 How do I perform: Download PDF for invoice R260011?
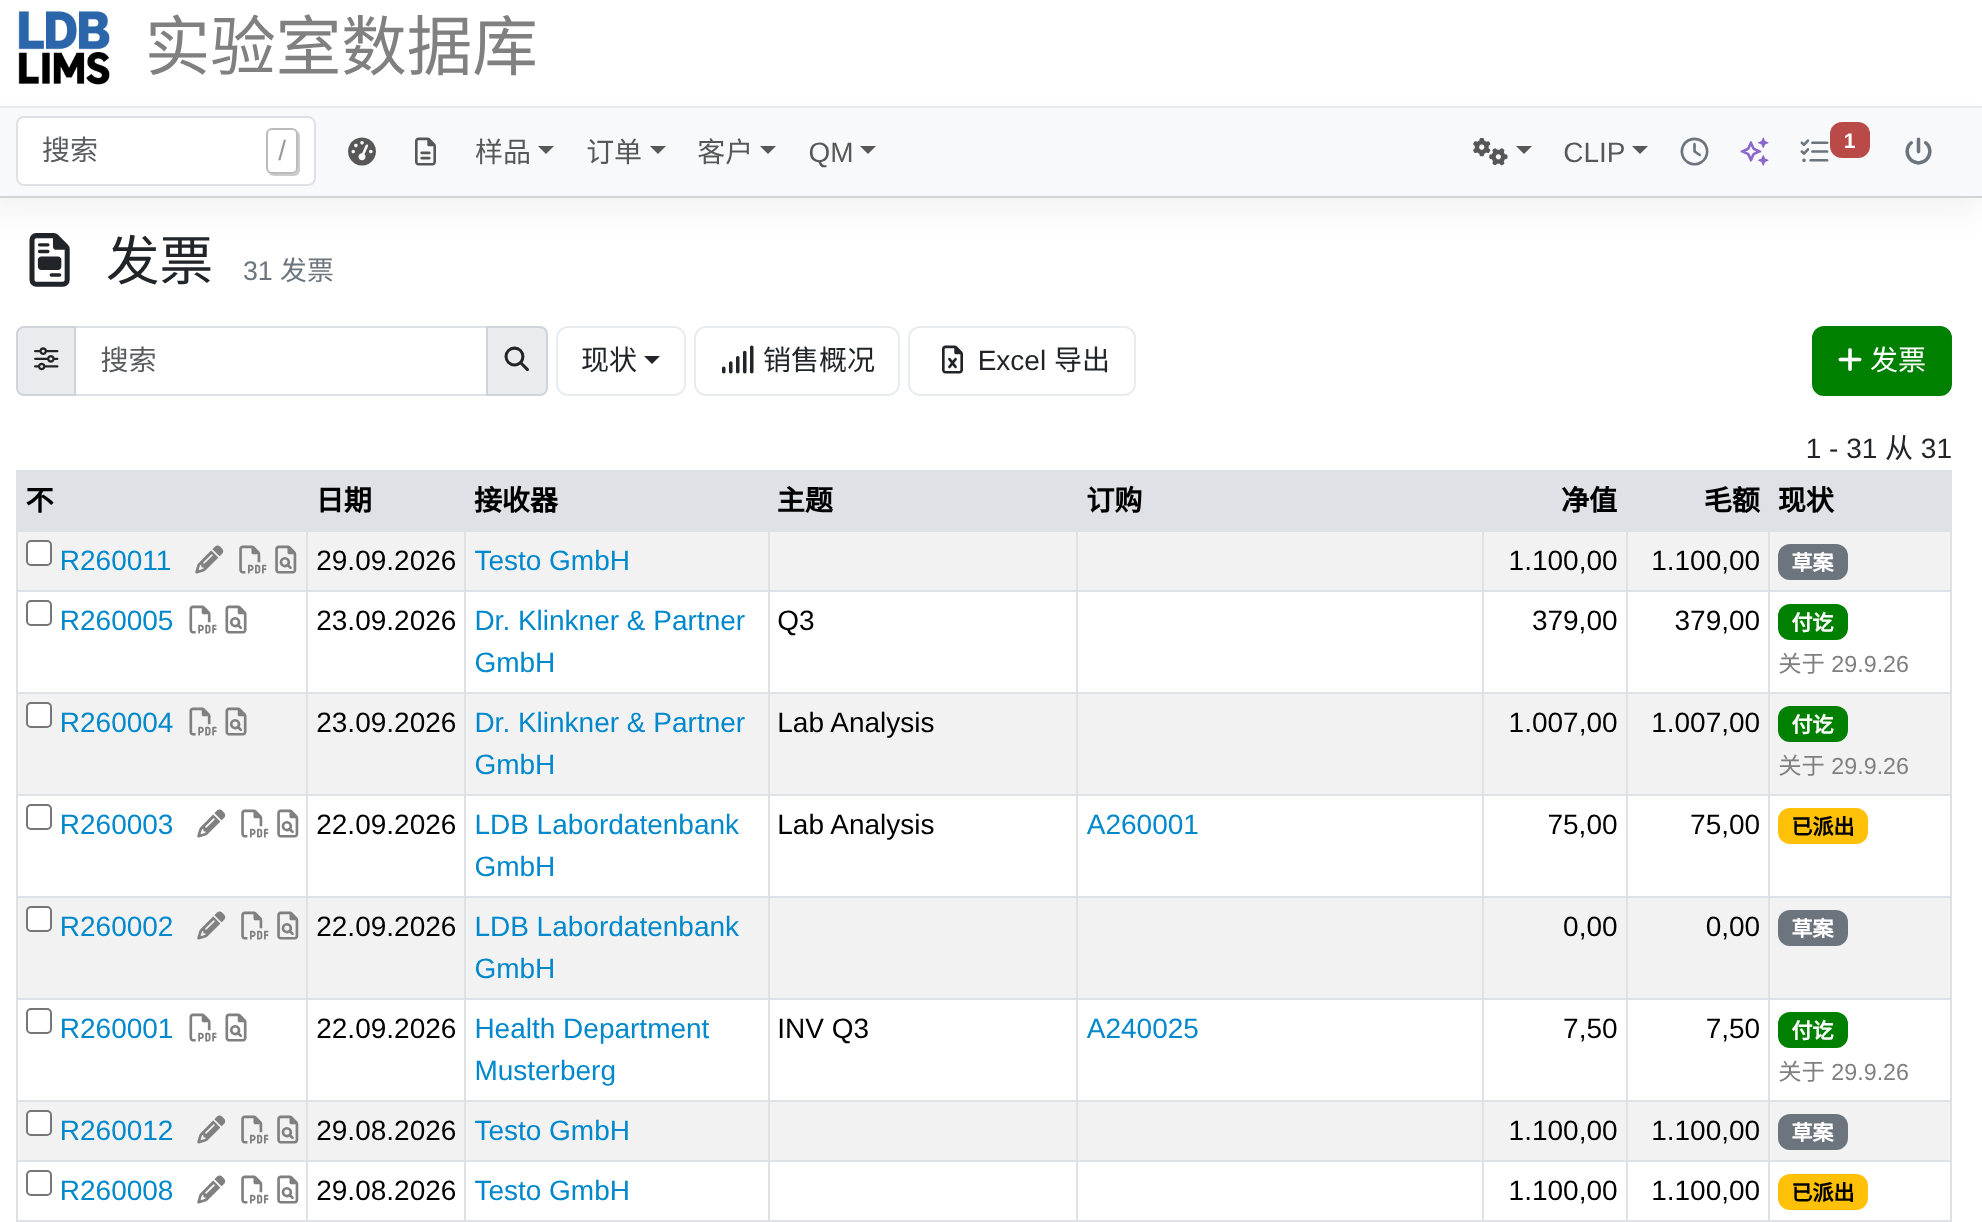[x=252, y=560]
